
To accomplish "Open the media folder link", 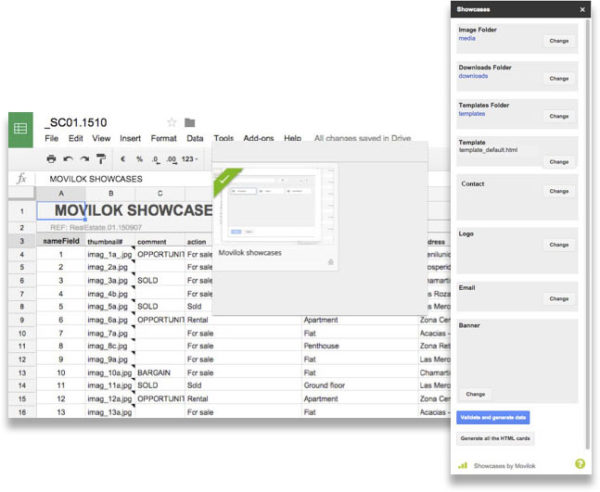I will click(x=467, y=38).
